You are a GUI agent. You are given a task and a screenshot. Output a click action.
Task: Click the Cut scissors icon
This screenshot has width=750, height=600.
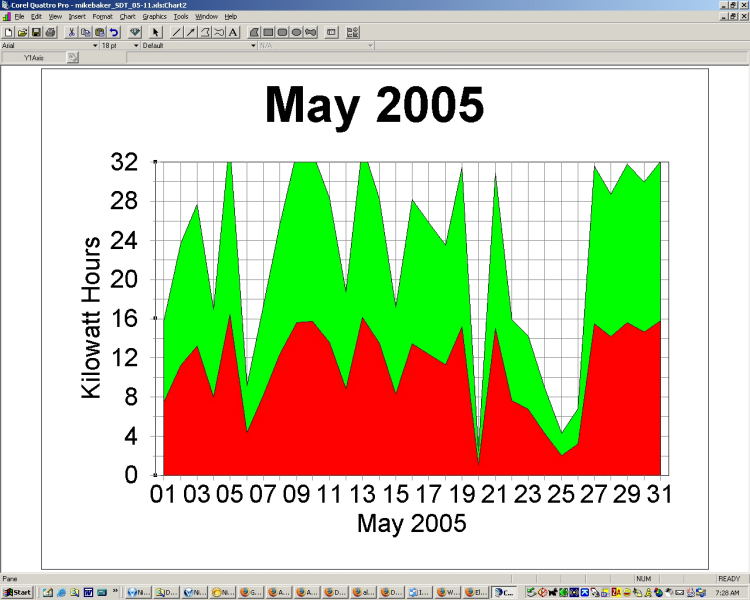72,32
